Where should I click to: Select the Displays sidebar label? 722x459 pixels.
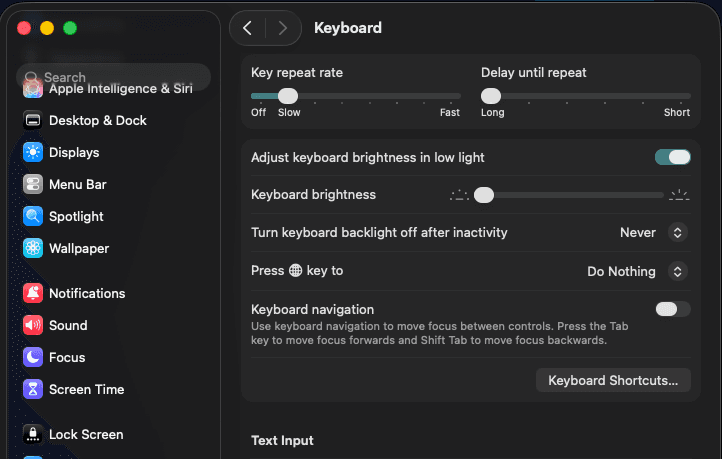[74, 152]
